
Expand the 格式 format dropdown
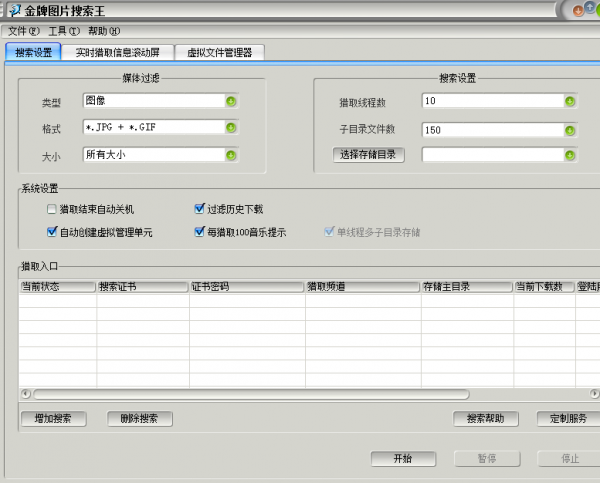pyautogui.click(x=231, y=128)
